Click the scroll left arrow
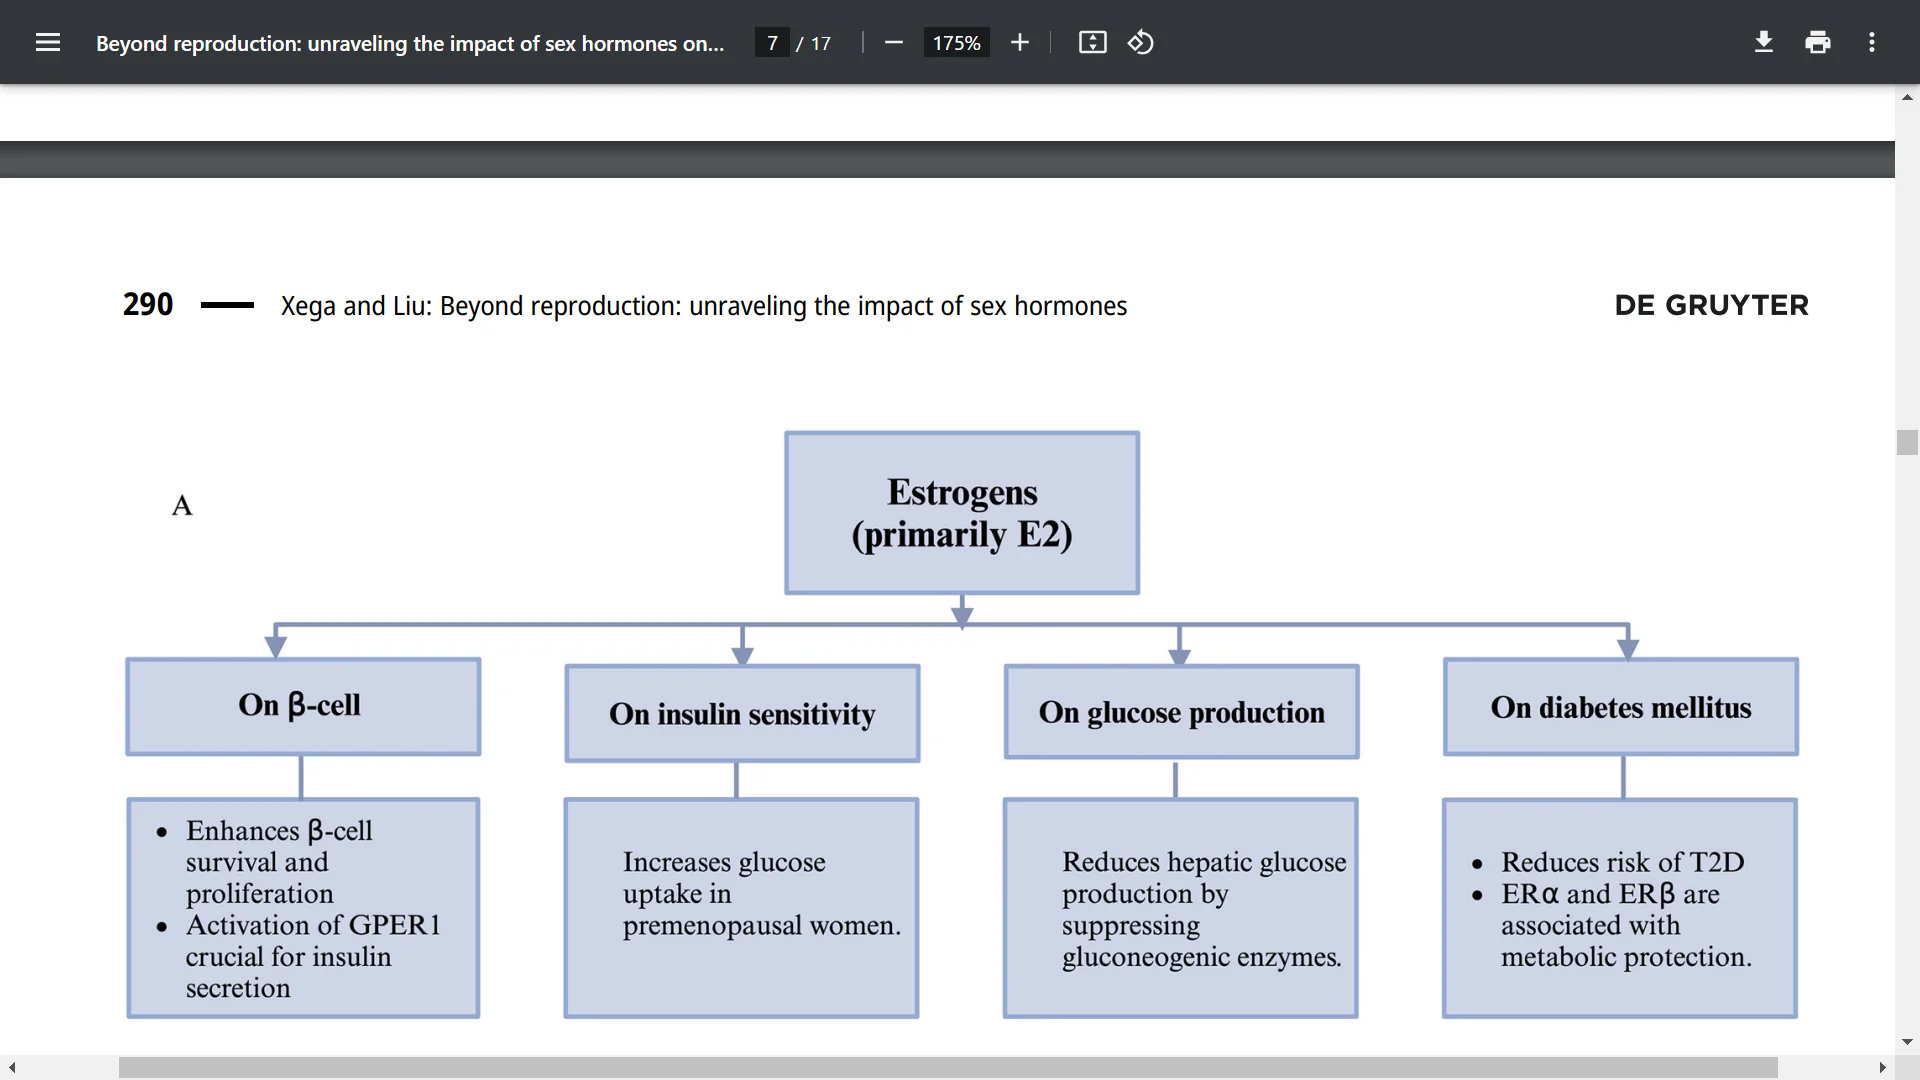Screen dimensions: 1920x1080 coord(12,1068)
